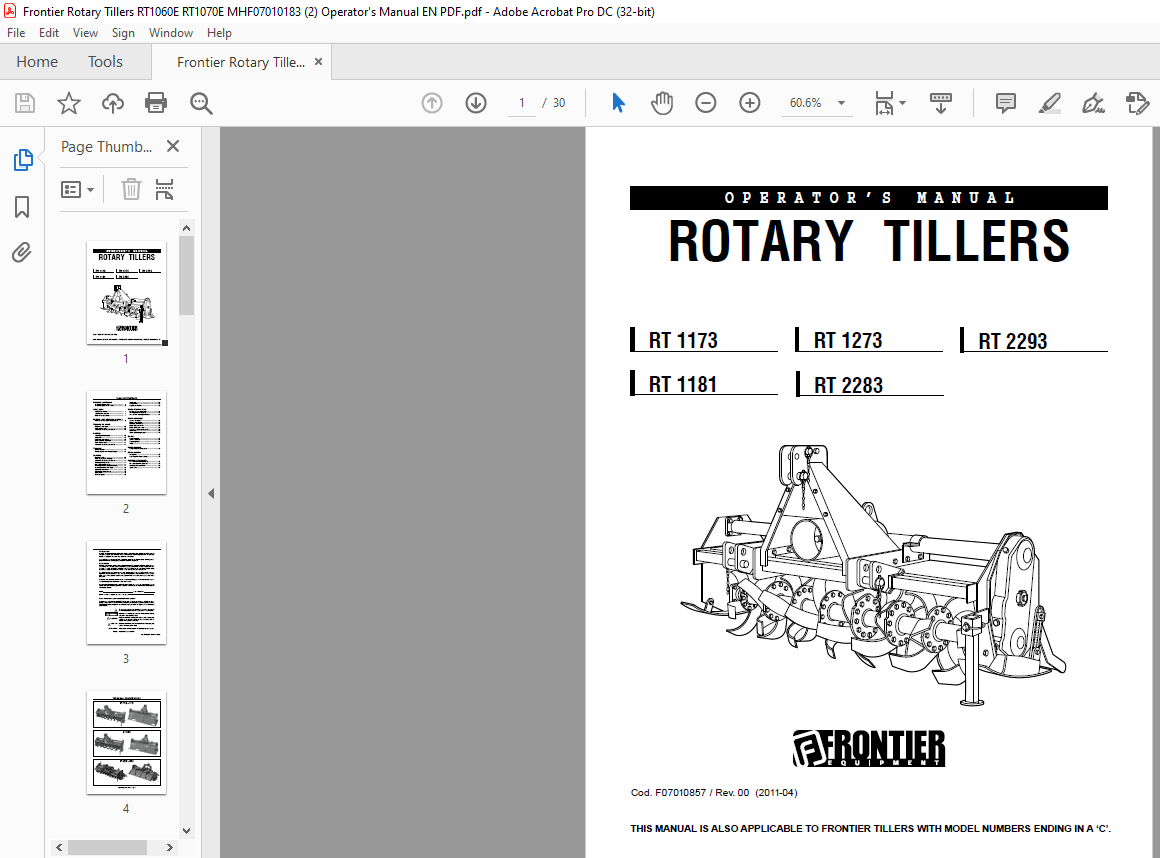Open the Bookmarks panel icon
The height and width of the screenshot is (858, 1160).
point(22,206)
